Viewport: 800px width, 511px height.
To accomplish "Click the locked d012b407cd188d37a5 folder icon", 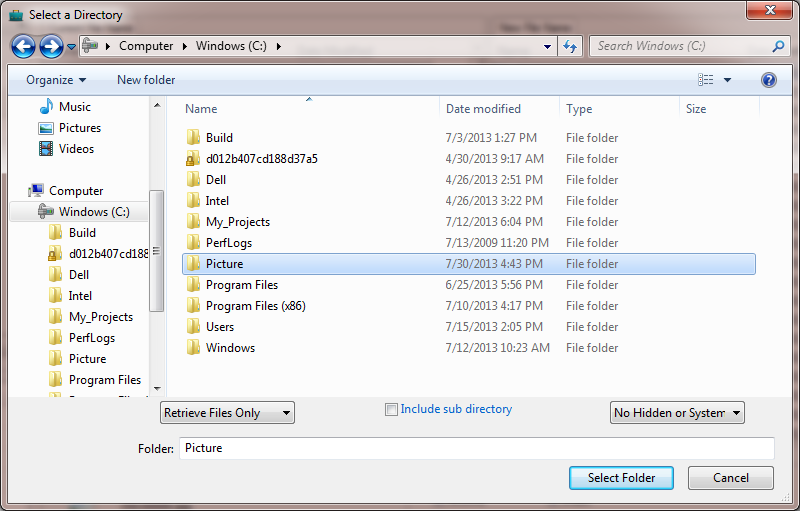I will 193,159.
